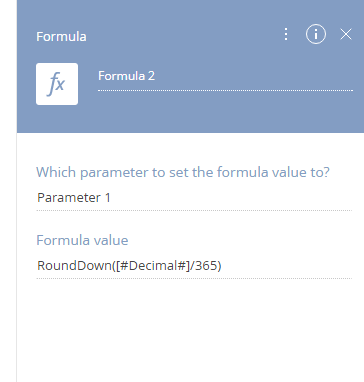
Task: Click the 365 divisor in the formula
Action: click(x=206, y=266)
